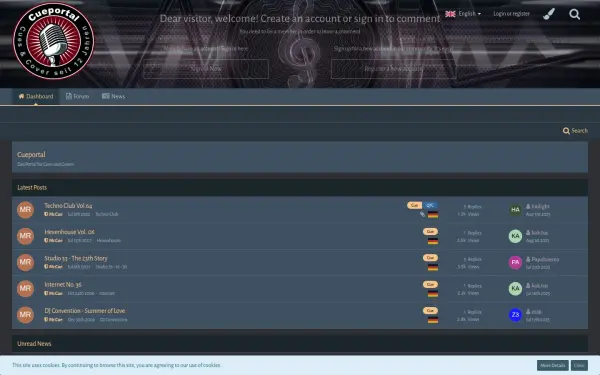Click the Hexenhouse category link

(x=109, y=241)
